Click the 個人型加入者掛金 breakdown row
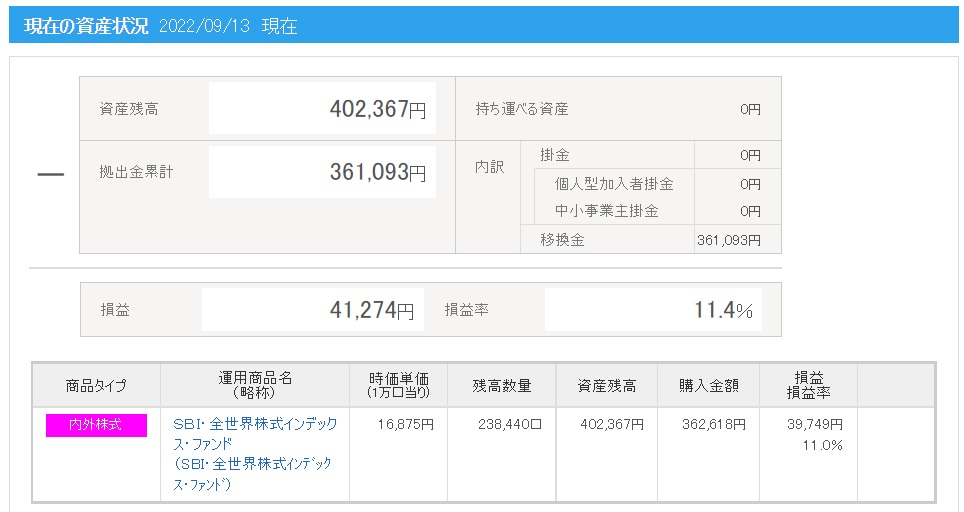The height and width of the screenshot is (512, 964). pyautogui.click(x=614, y=184)
